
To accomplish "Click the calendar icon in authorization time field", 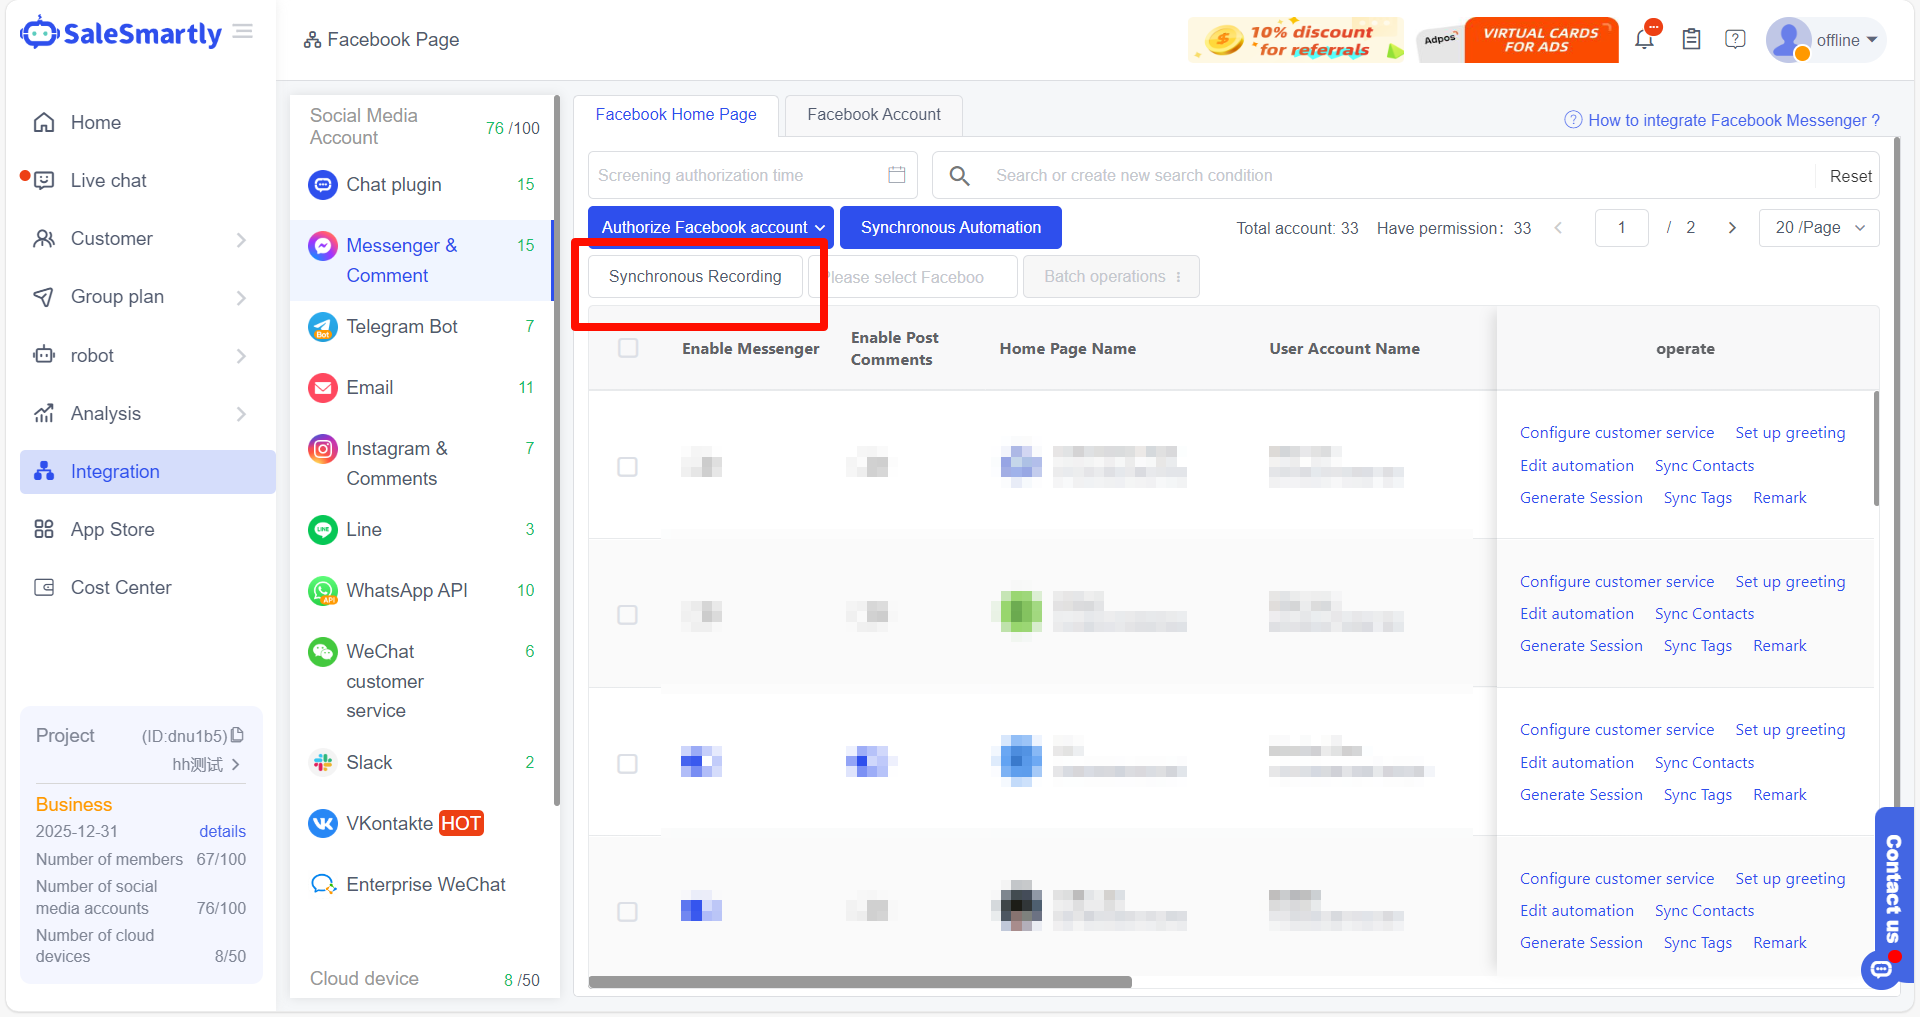I will click(896, 175).
